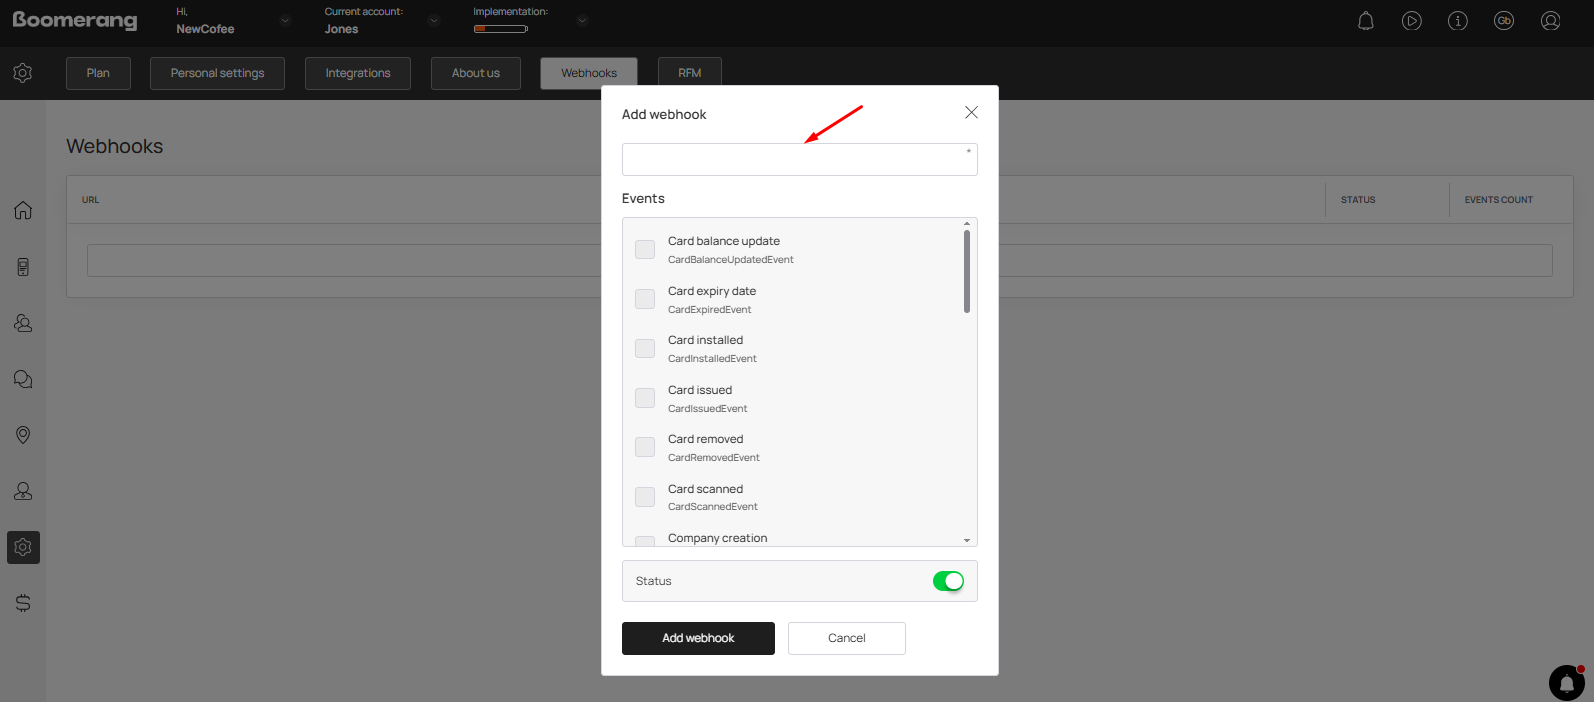Image resolution: width=1594 pixels, height=702 pixels.
Task: Open the Personal settings tab
Action: [x=217, y=73]
